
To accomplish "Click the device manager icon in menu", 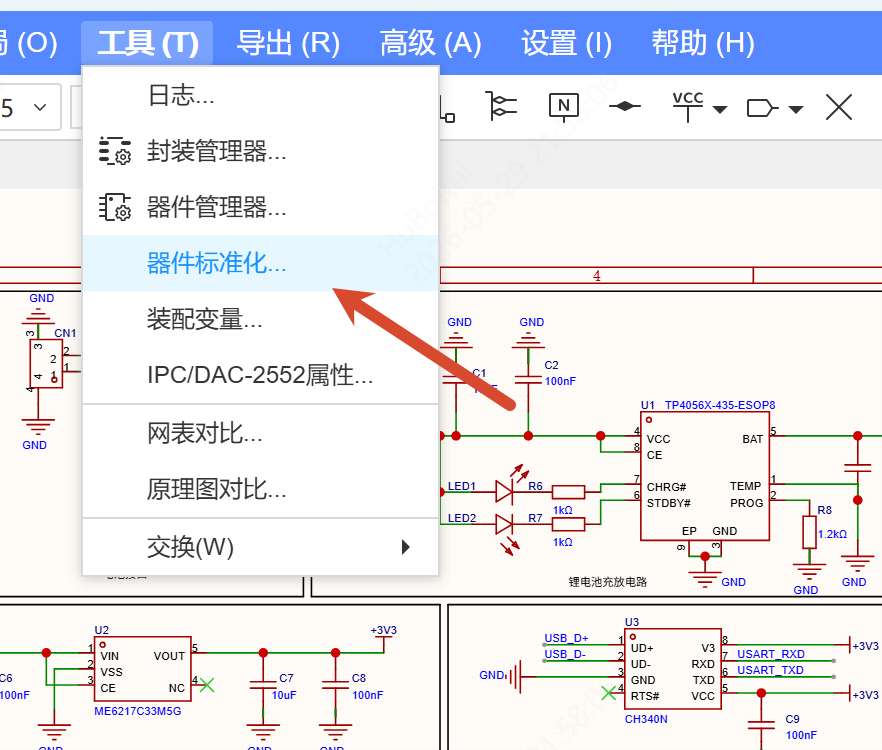I will pyautogui.click(x=115, y=207).
